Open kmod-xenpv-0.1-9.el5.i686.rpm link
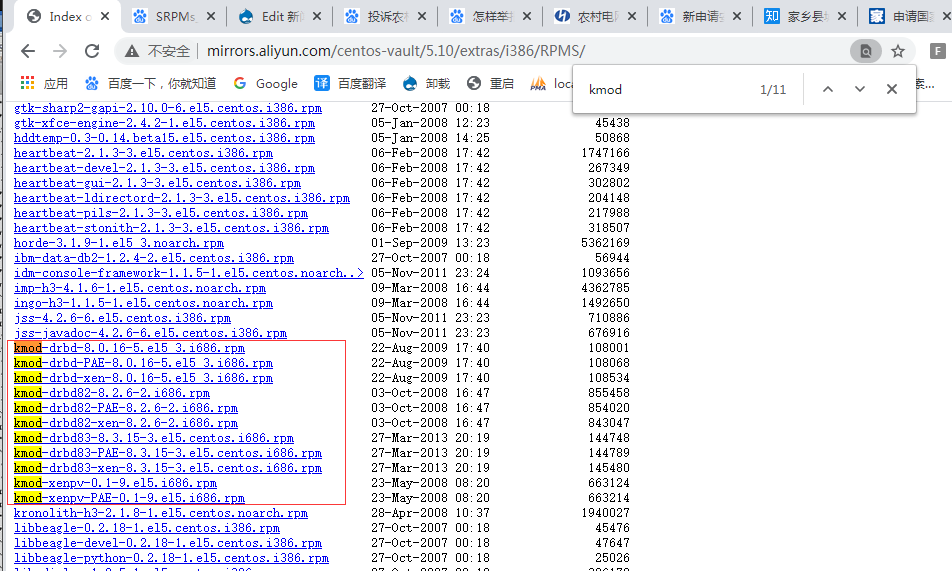The image size is (952, 571). point(115,483)
